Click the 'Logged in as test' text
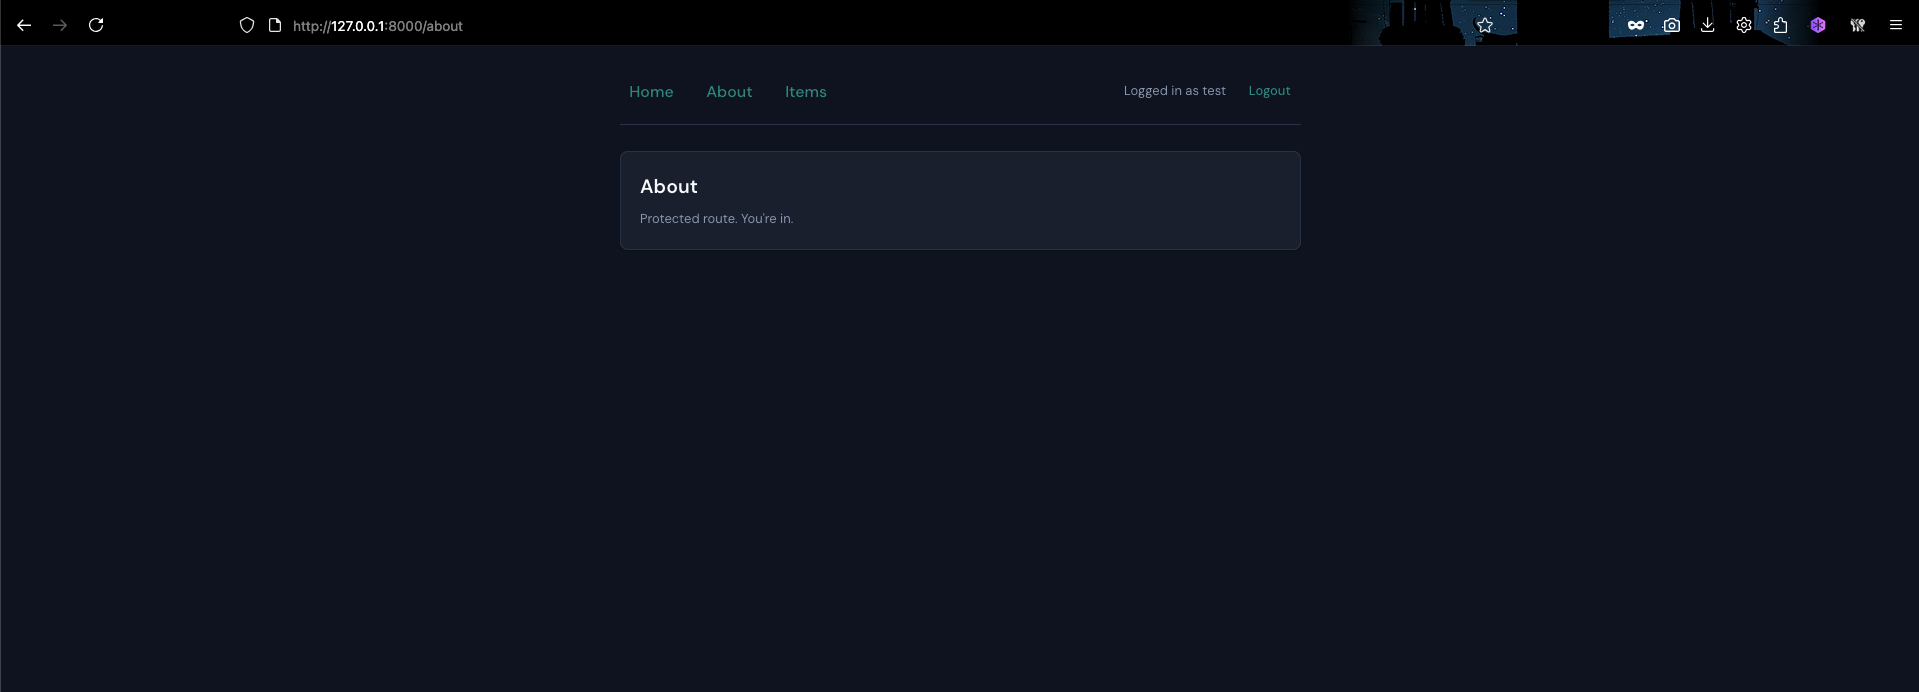This screenshot has height=692, width=1919. (x=1174, y=91)
